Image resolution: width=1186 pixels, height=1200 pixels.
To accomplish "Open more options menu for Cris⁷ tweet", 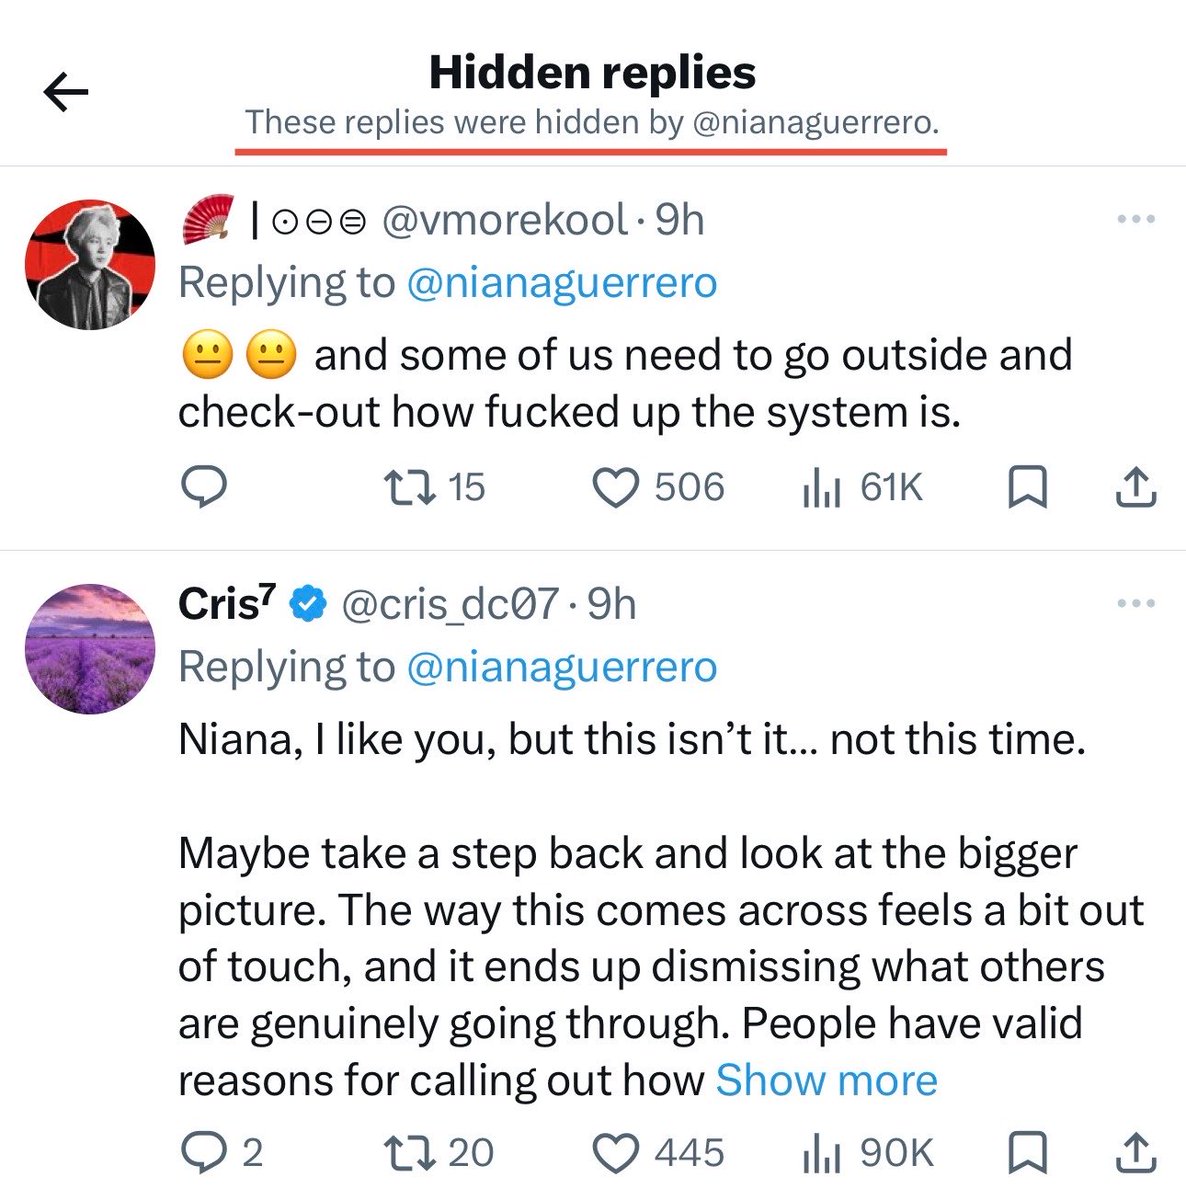I will tap(1136, 603).
